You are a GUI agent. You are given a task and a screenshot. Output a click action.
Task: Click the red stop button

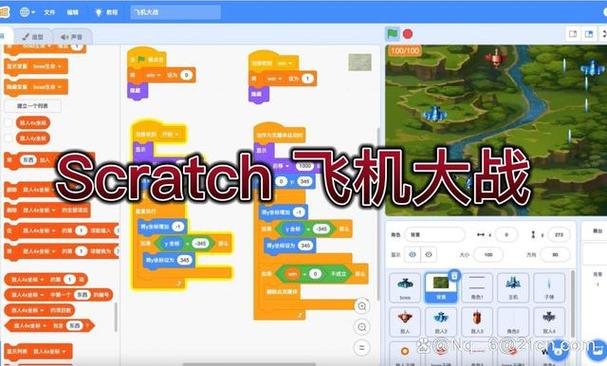click(408, 34)
